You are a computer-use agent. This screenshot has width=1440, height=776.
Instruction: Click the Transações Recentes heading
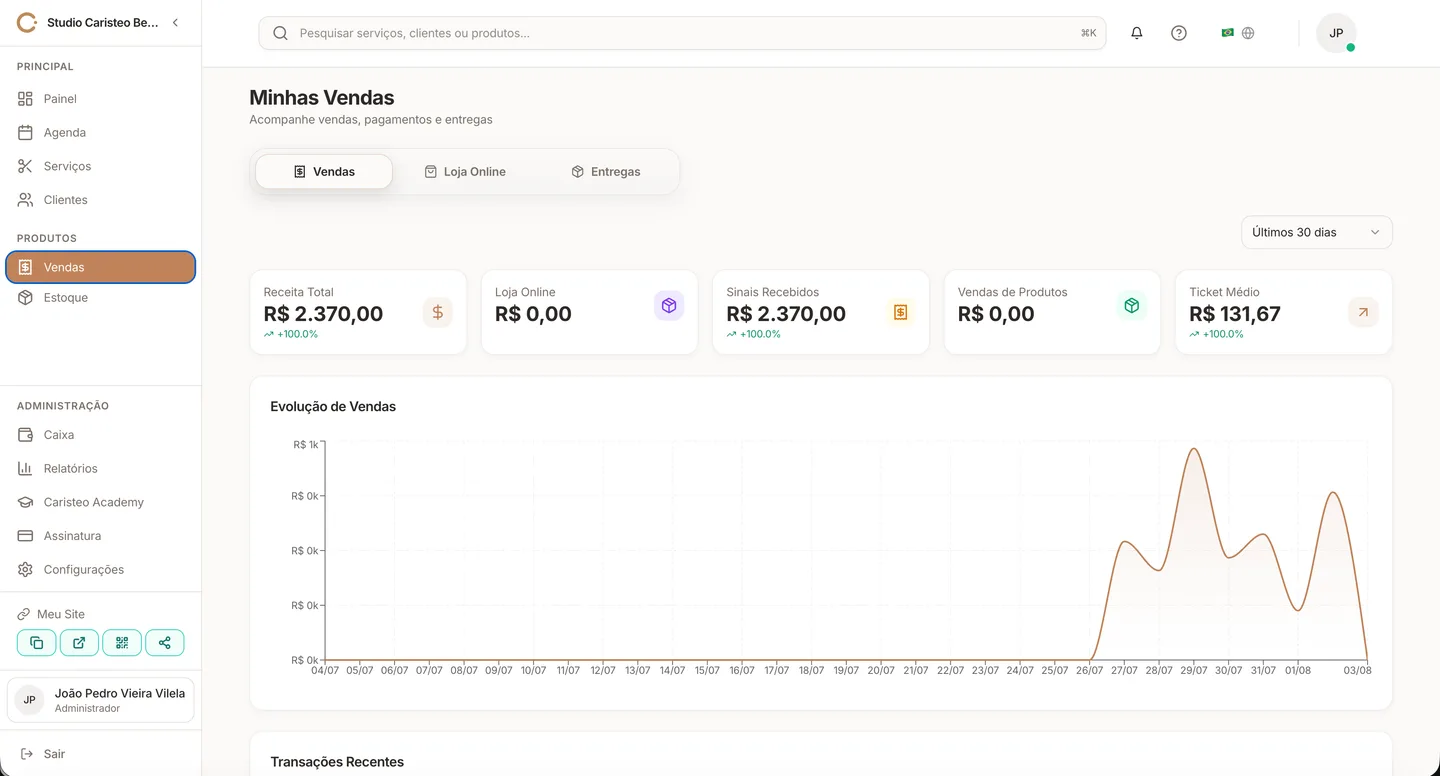click(x=337, y=762)
